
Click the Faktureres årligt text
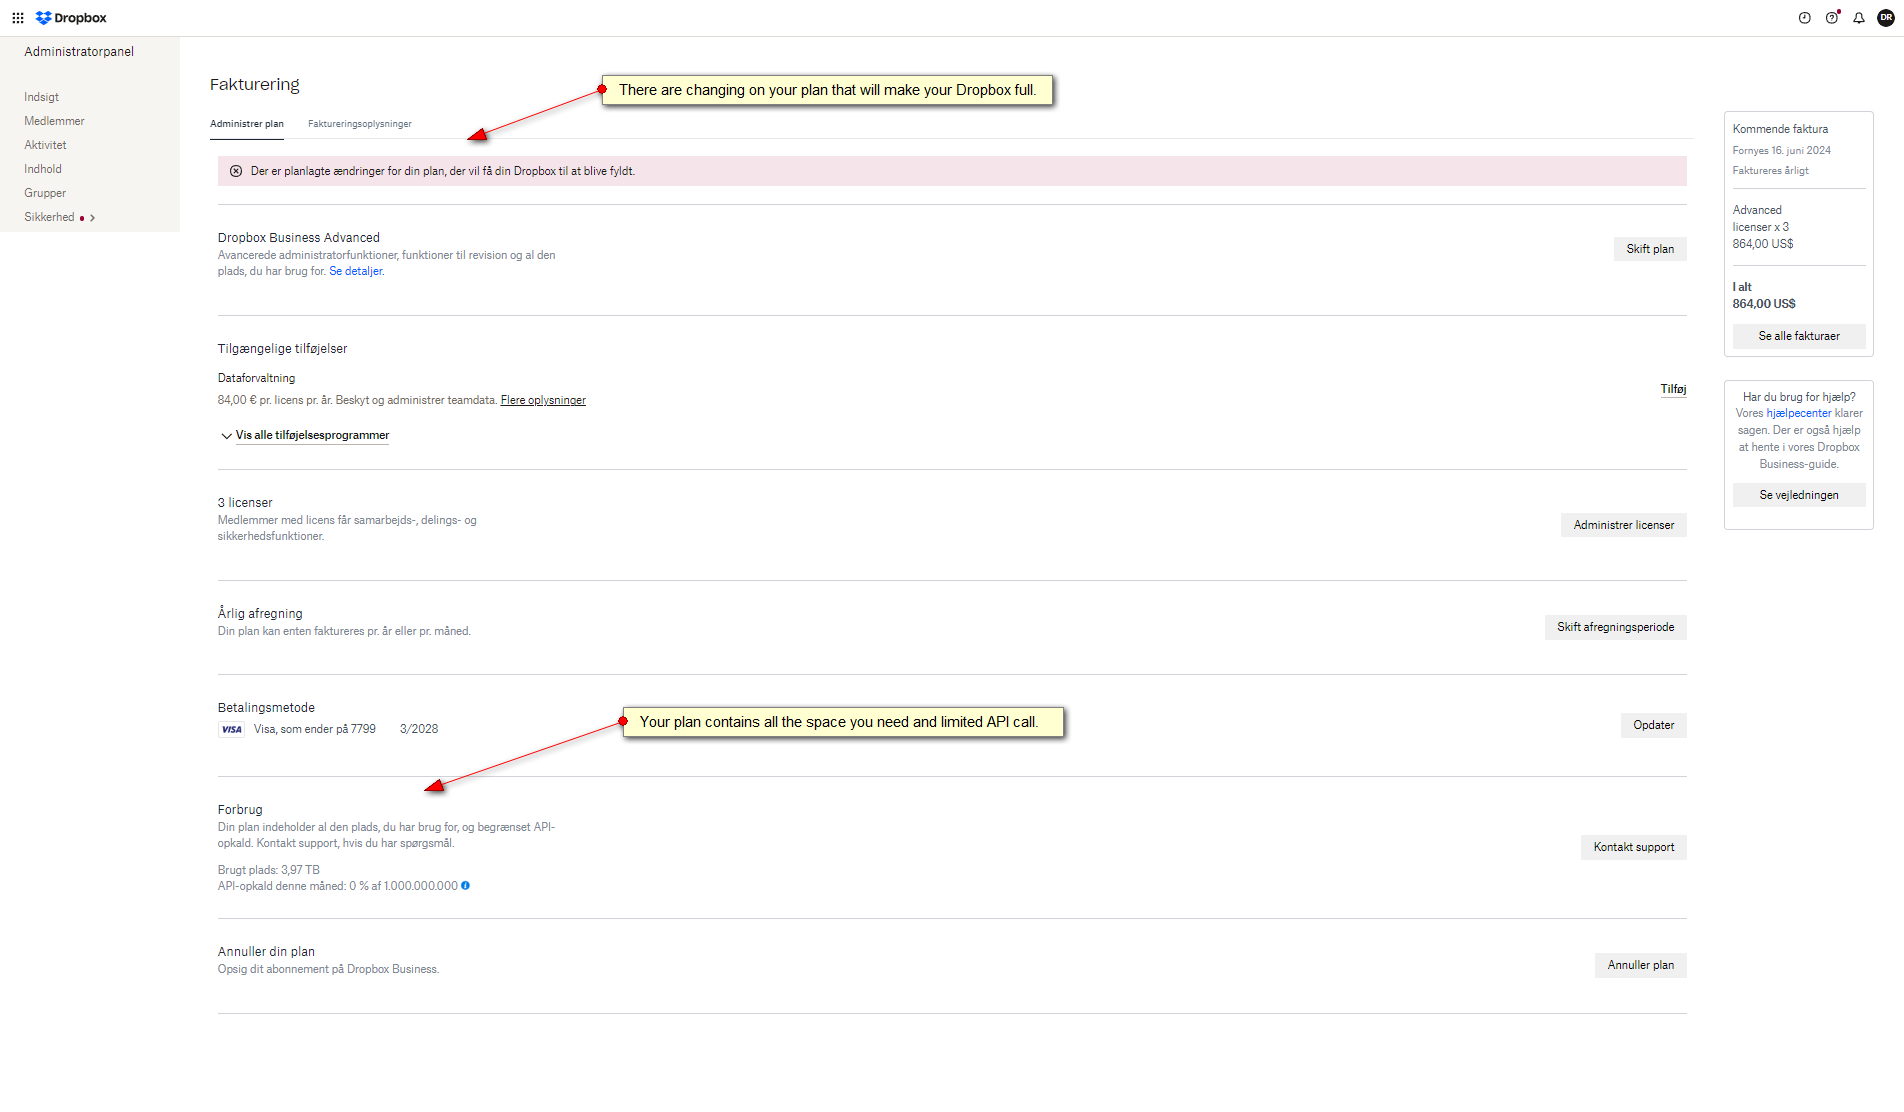[x=1771, y=170]
